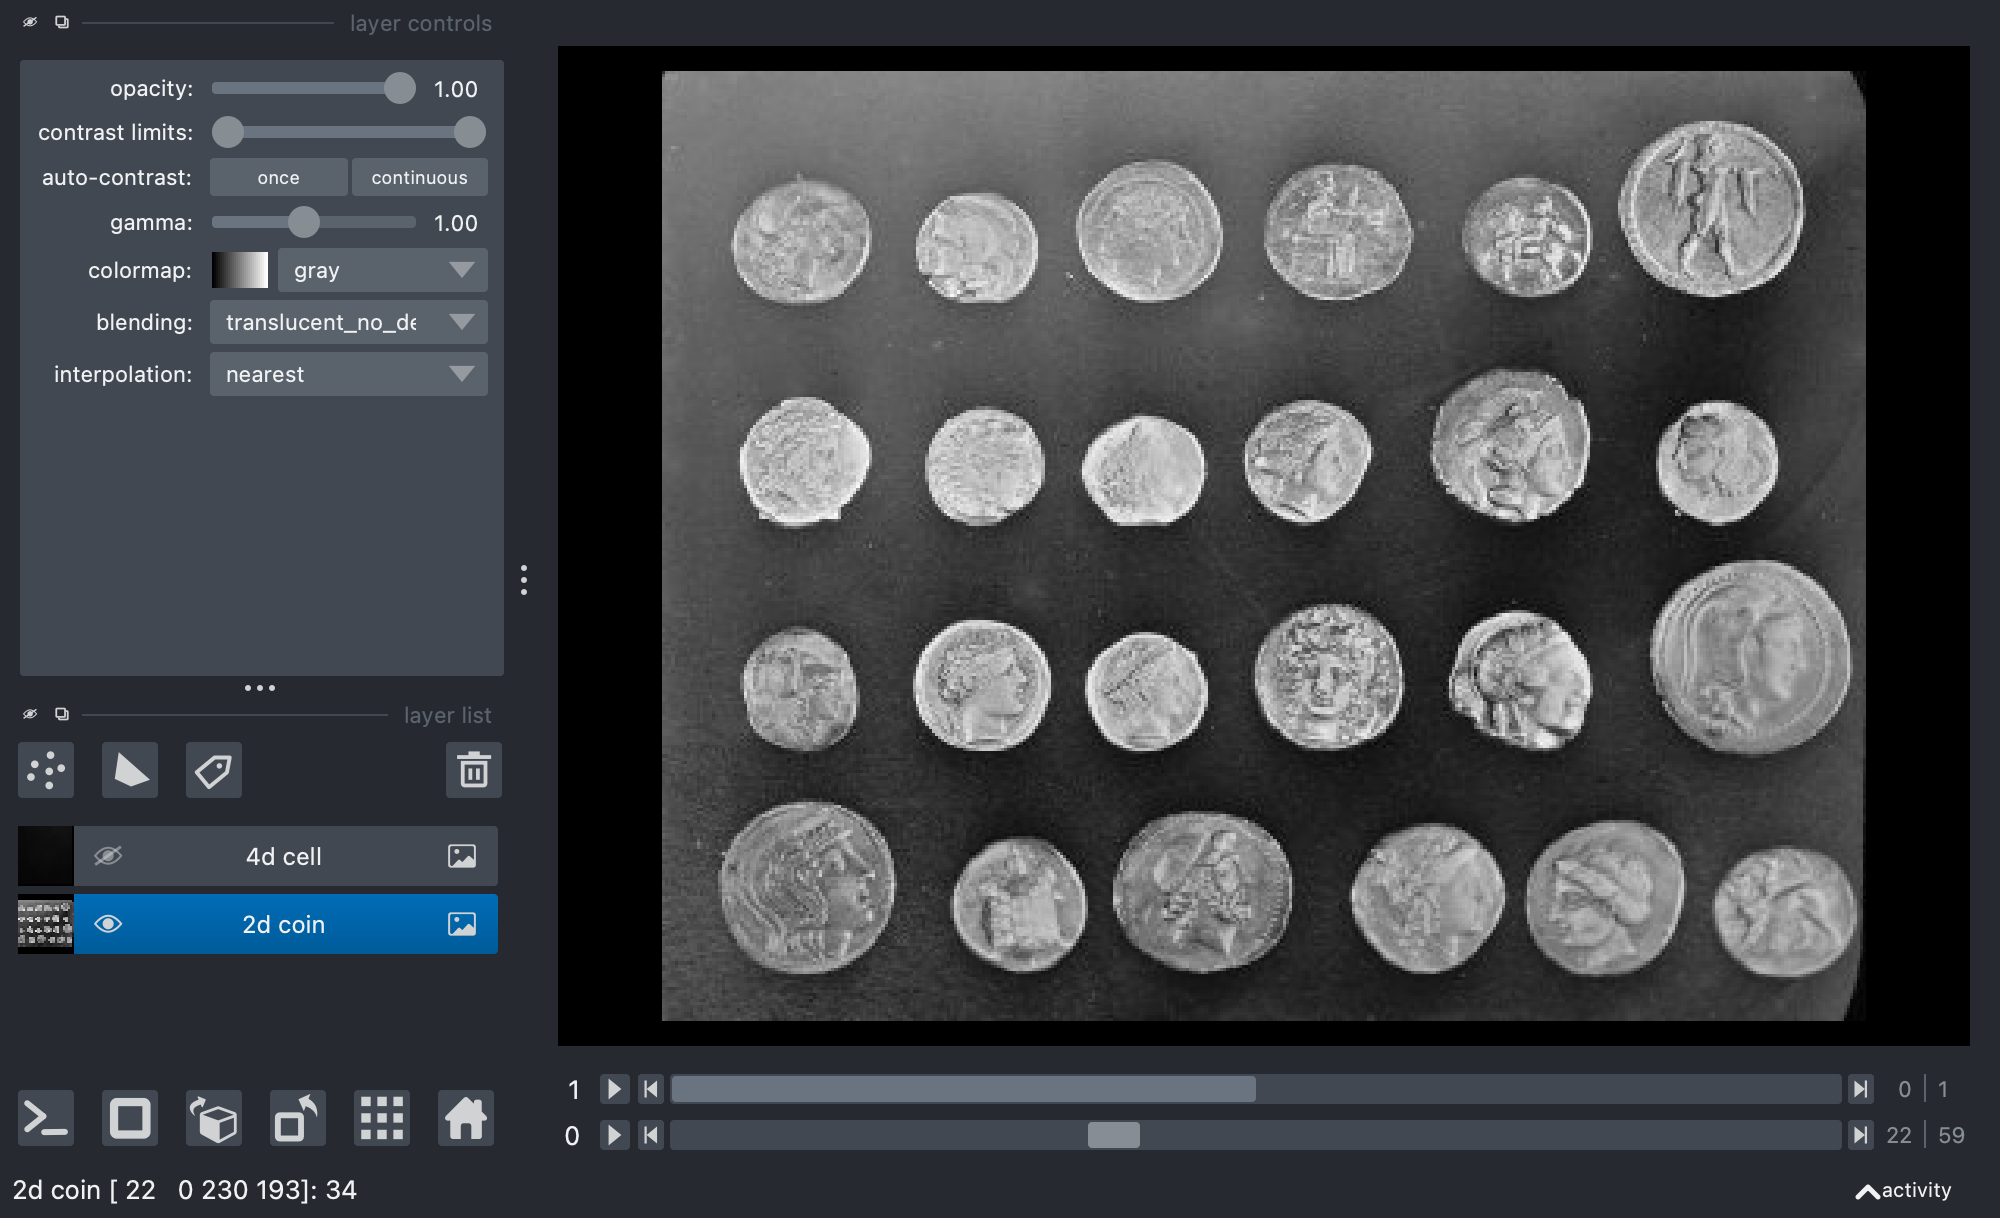Screen dimensions: 2000x1218
Task: Step back on axis 0 slider
Action: tap(651, 1135)
